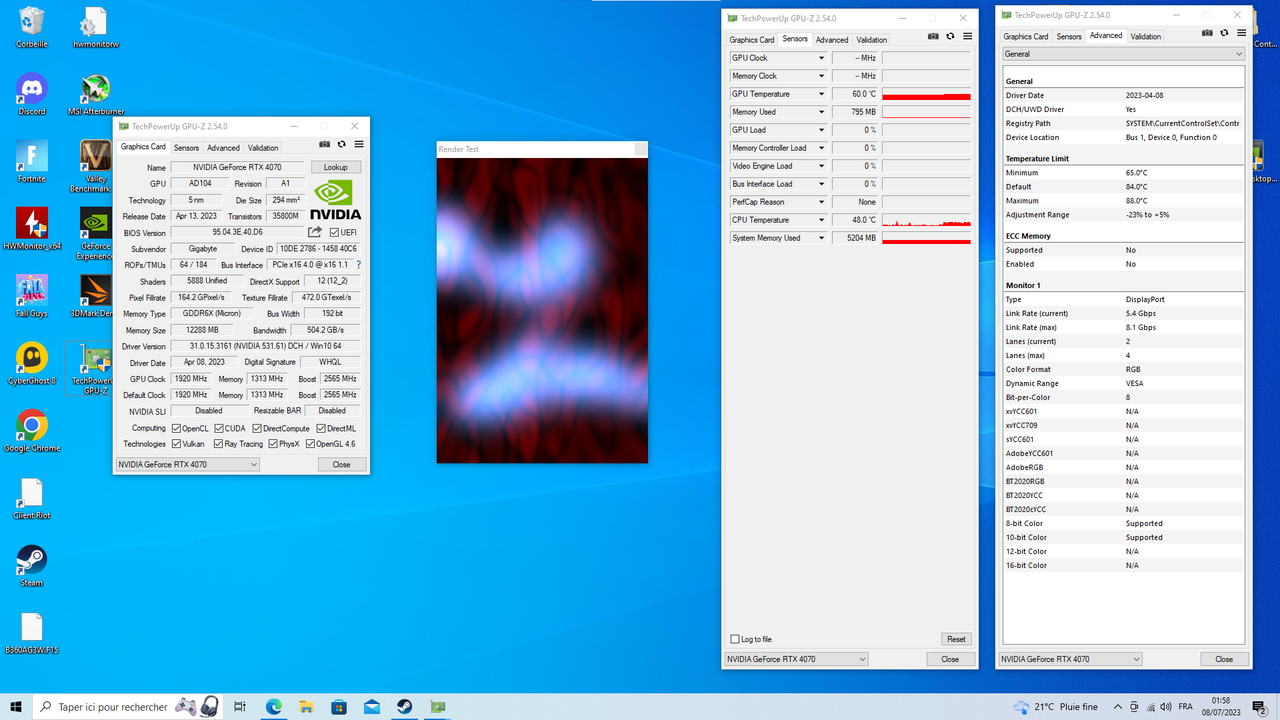Viewport: 1280px width, 720px height.
Task: Toggle the PhysX checkbox
Action: [272, 444]
